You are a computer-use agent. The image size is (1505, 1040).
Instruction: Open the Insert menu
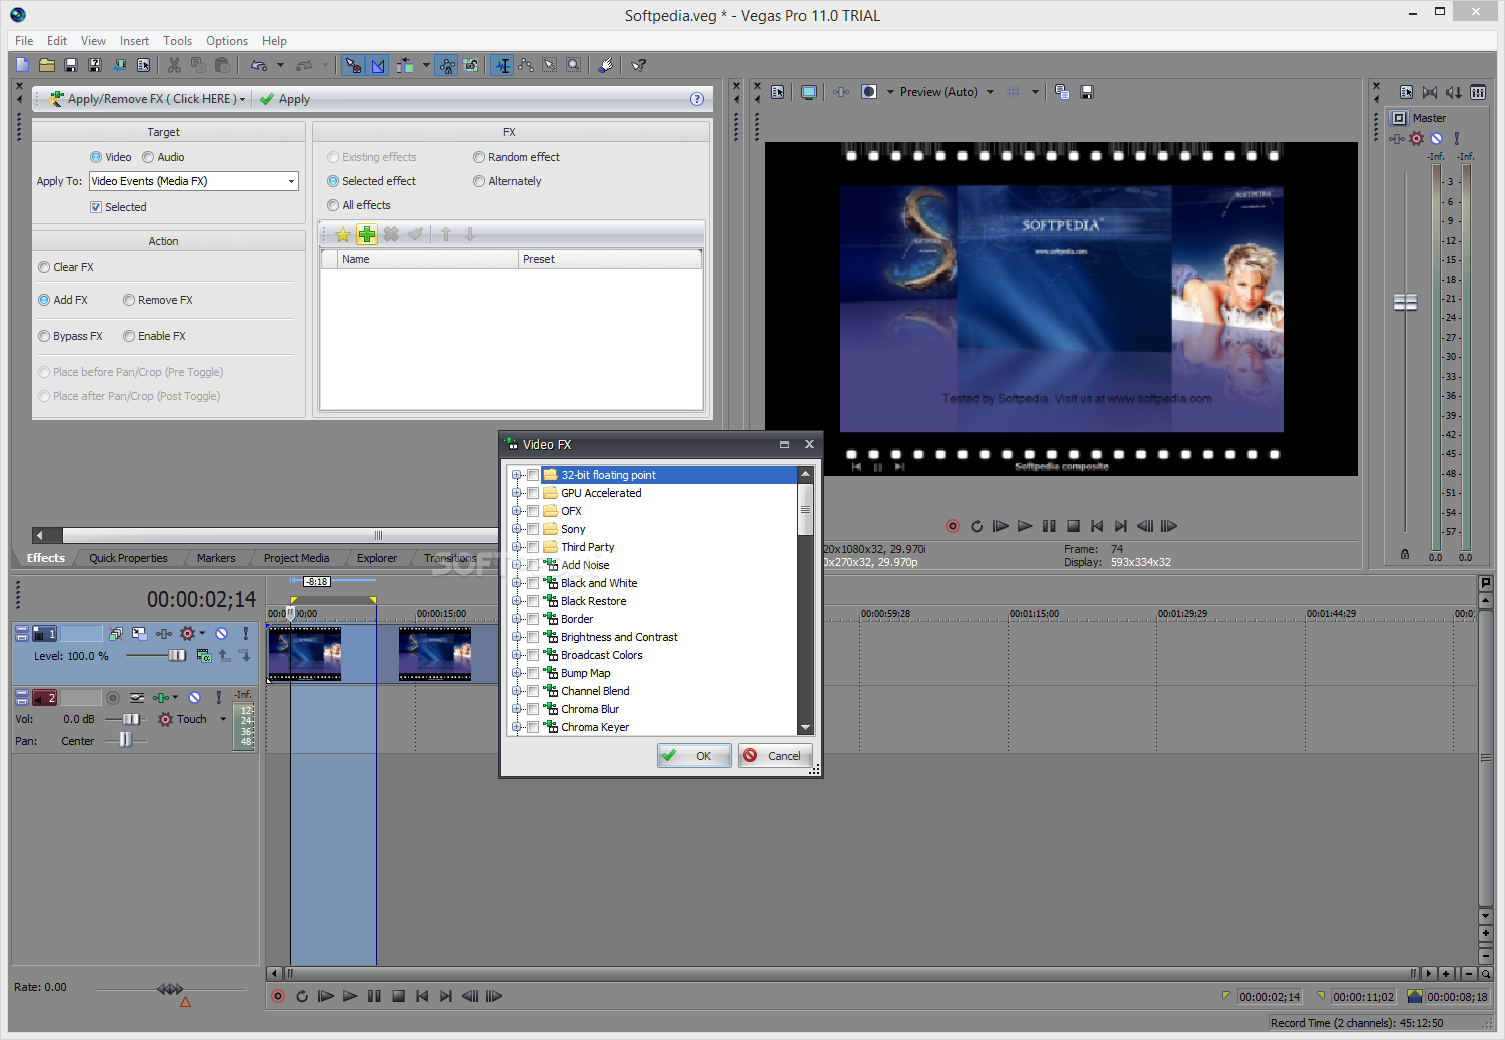(x=134, y=41)
